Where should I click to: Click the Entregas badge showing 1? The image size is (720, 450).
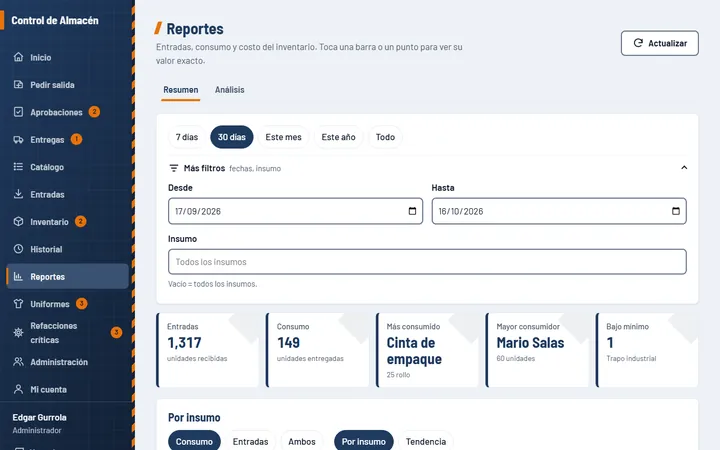[x=76, y=139]
